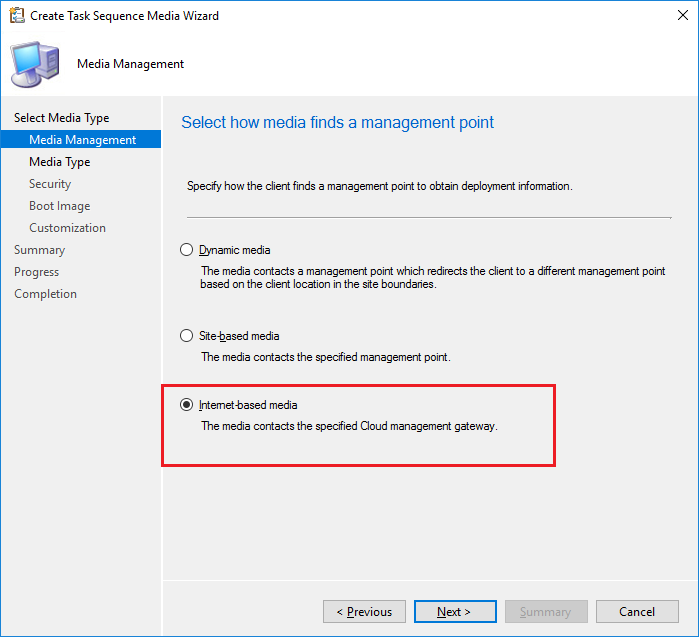Select the Summary step in the sidebar
Viewport: 699px width, 637px height.
click(39, 250)
